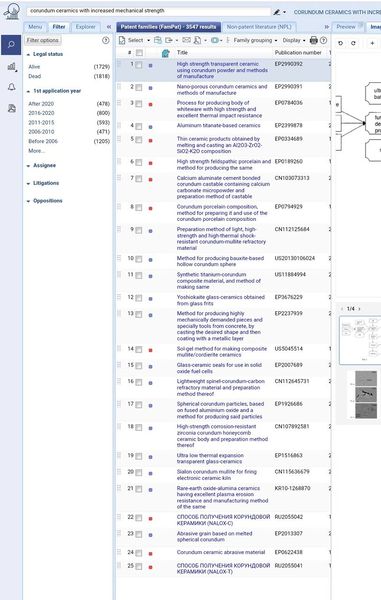
Task: Switch to the Explorer tab
Action: click(86, 27)
